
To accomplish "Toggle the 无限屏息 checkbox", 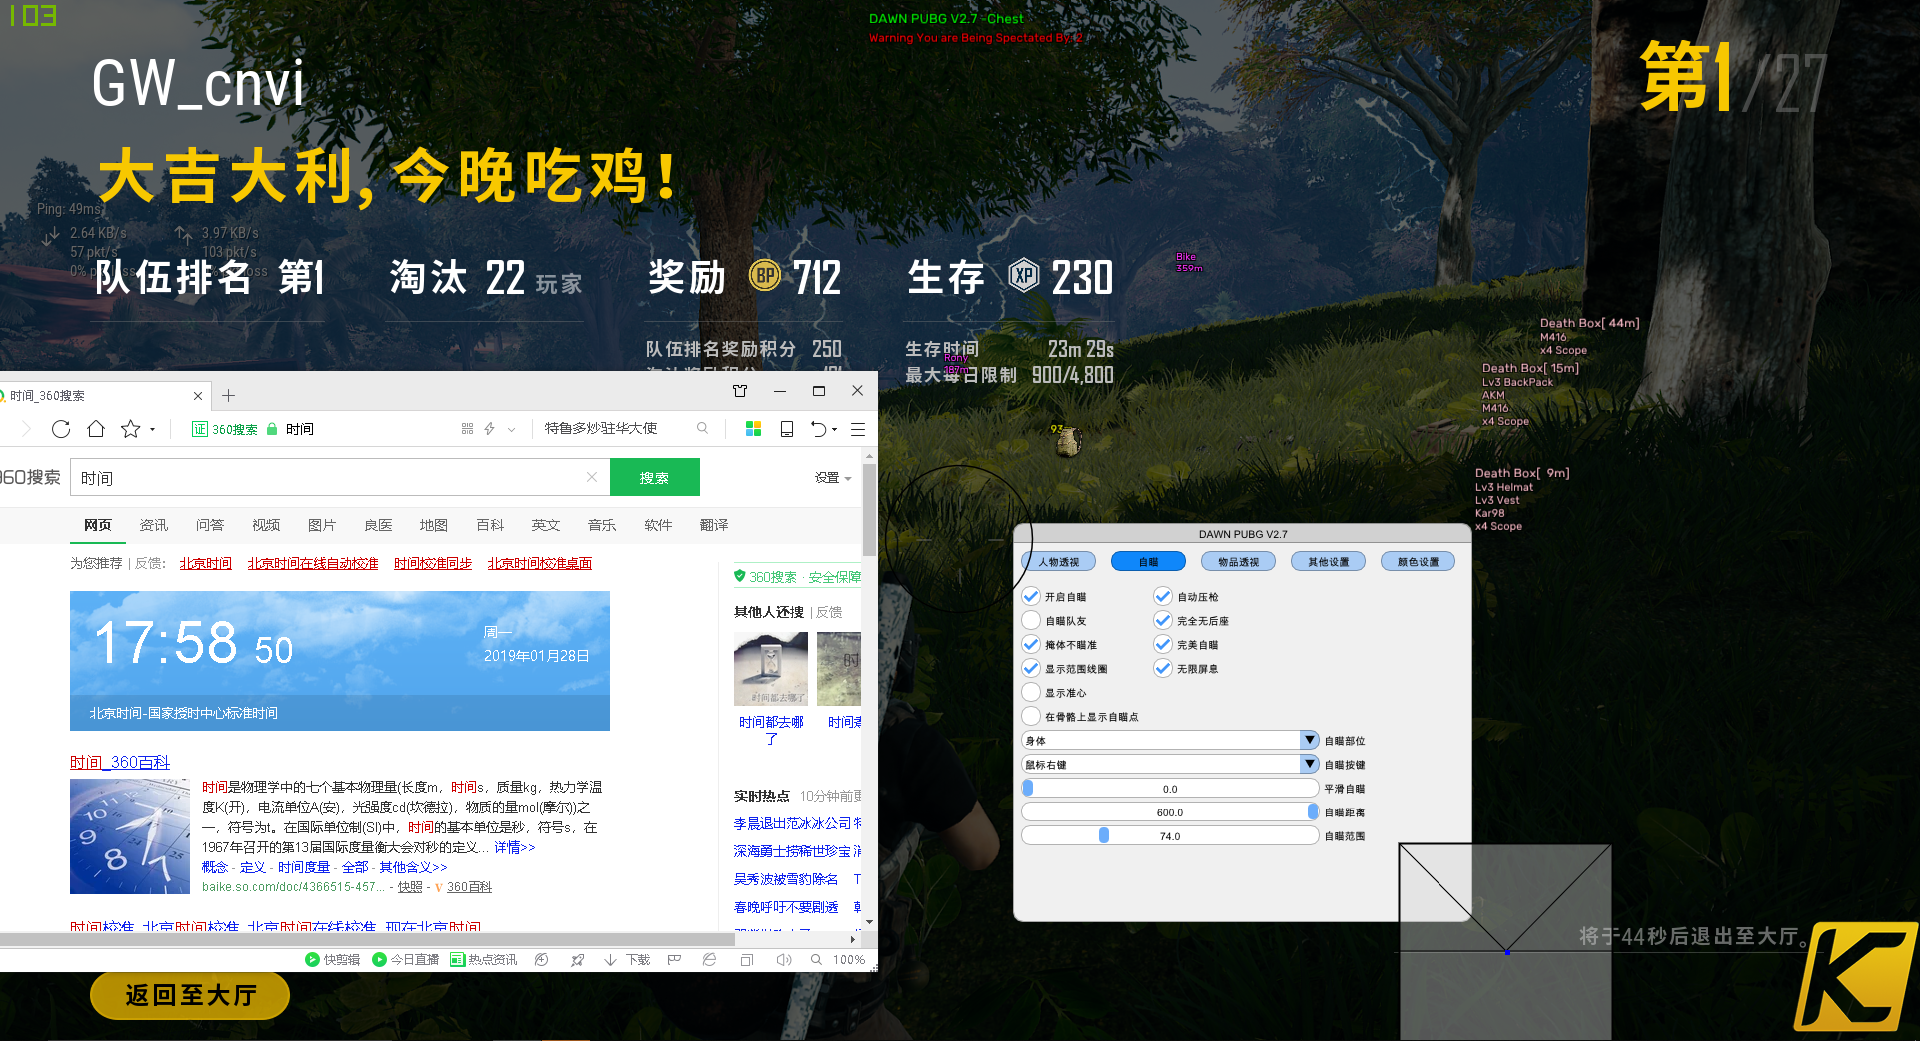I will (1163, 668).
